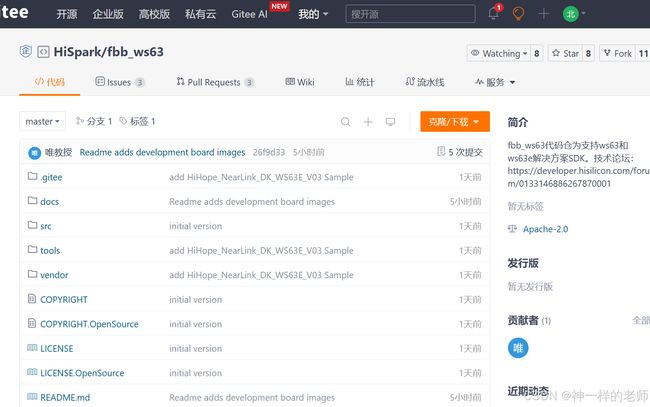The height and width of the screenshot is (407, 650).
Task: Expand the 服务 tab dropdown
Action: pos(495,82)
